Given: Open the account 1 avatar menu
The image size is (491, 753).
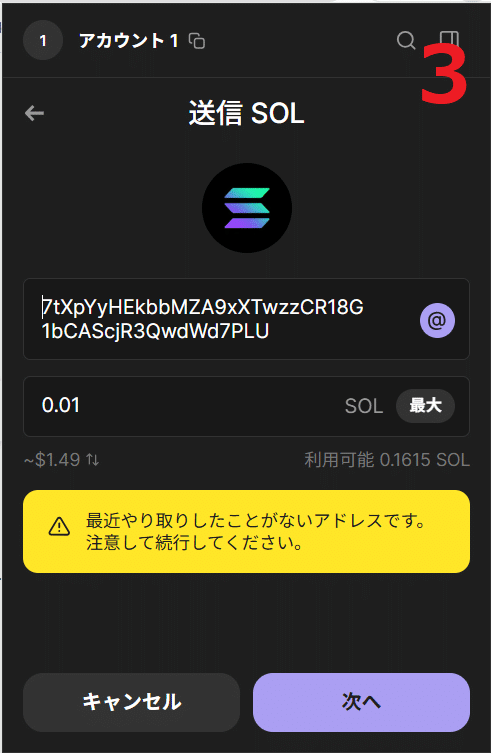Looking at the screenshot, I should [x=43, y=40].
